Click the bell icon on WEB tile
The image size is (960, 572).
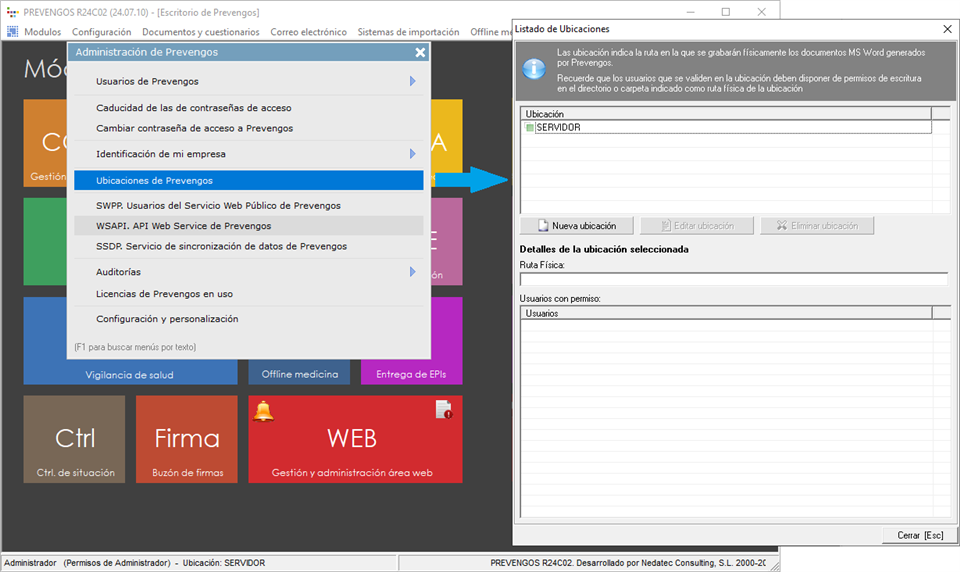coord(264,411)
